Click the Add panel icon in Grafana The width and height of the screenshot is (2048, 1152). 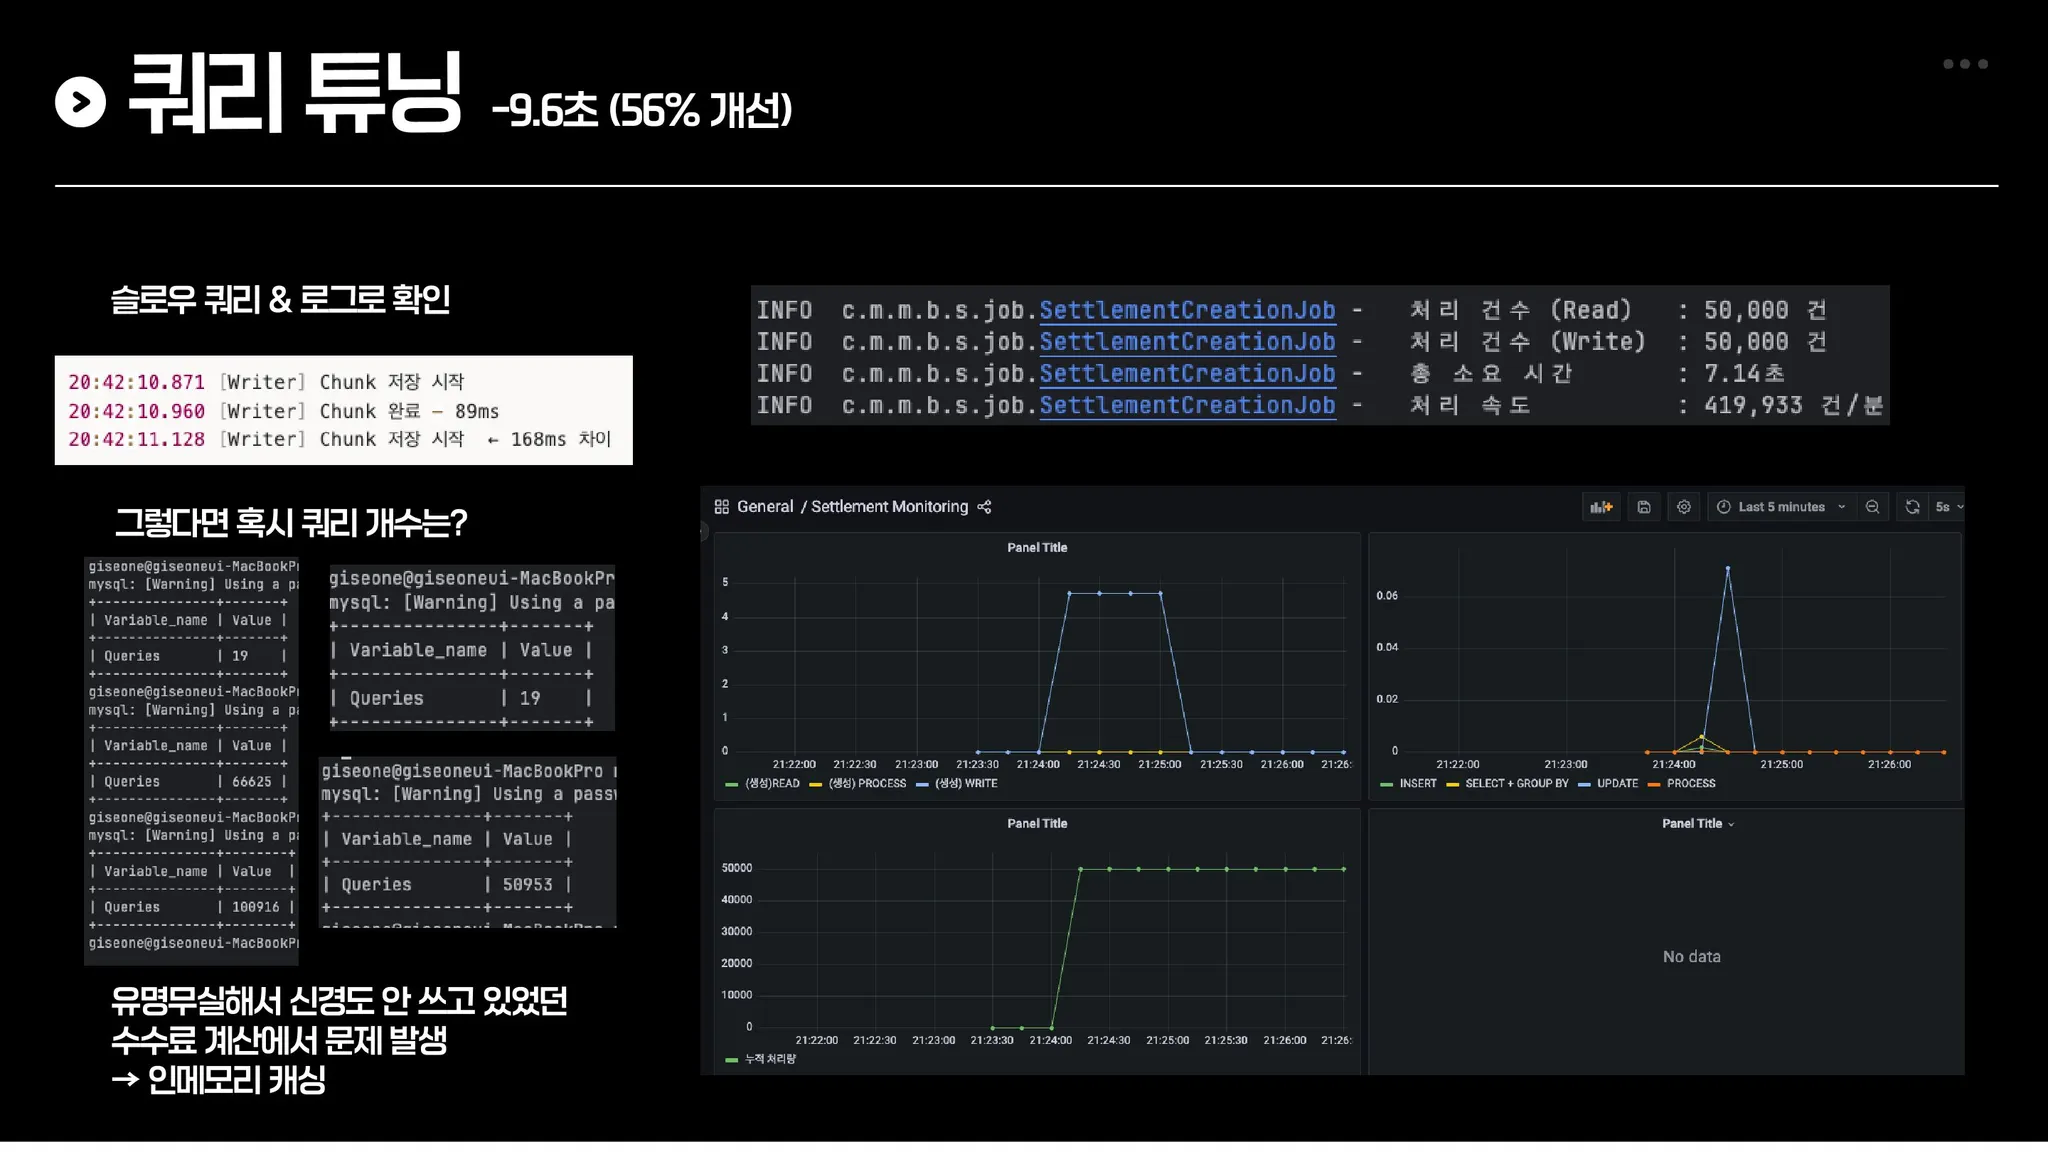pyautogui.click(x=1601, y=507)
